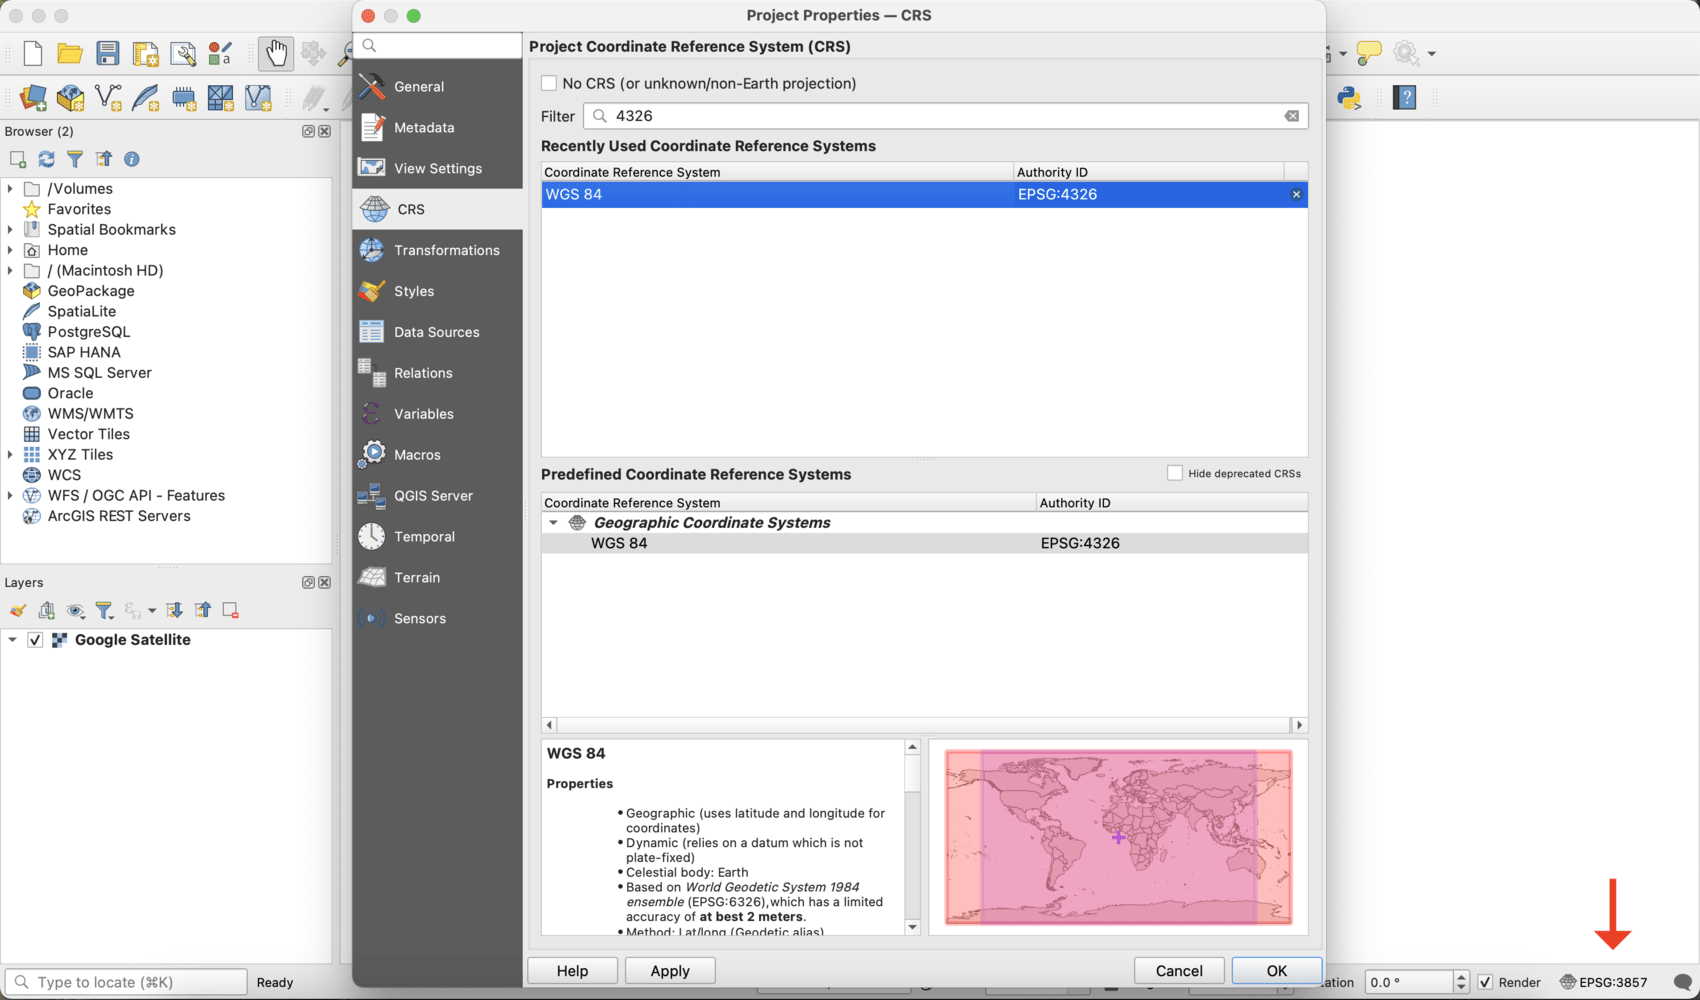The height and width of the screenshot is (1000, 1700).
Task: Click the New SpatiaLite Layer feather icon
Action: coord(146,97)
